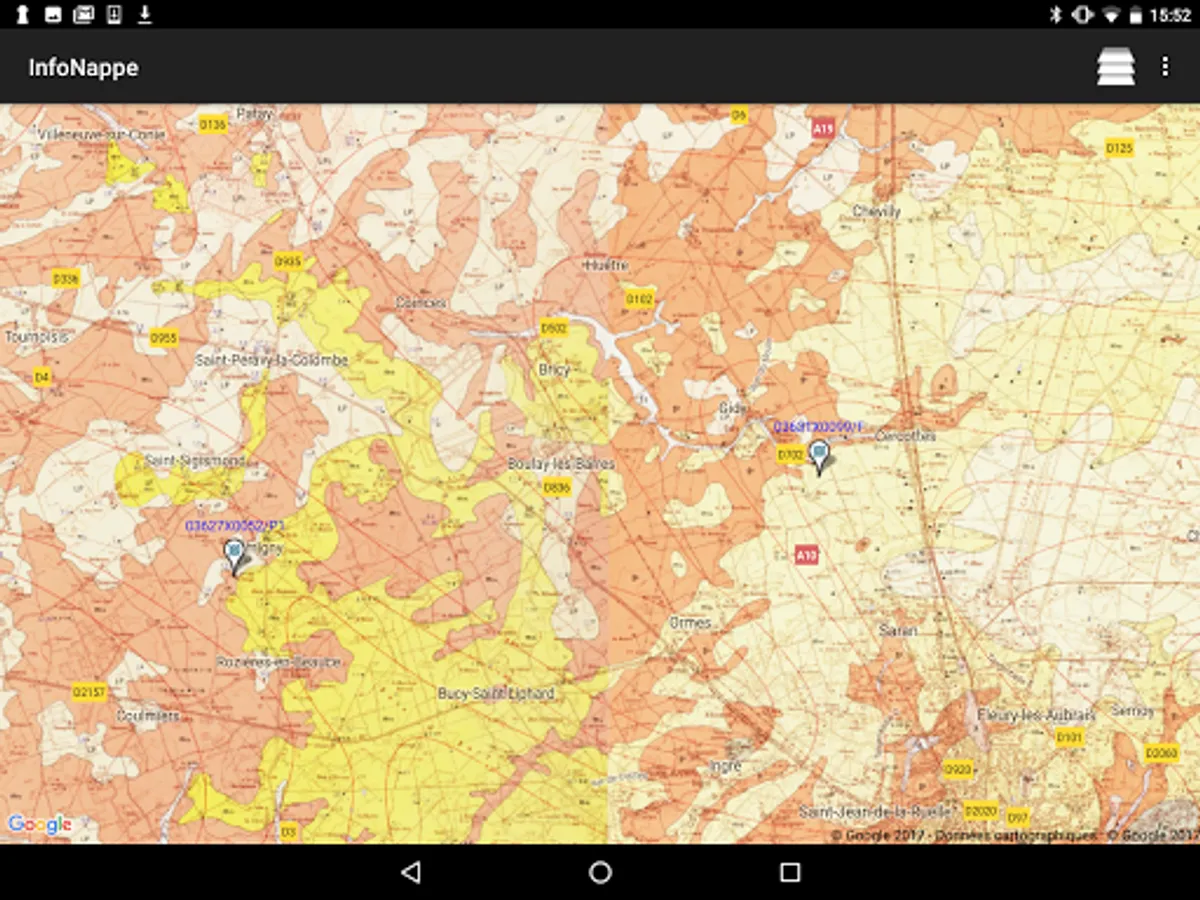
Task: Tap the D502 road badge
Action: coord(553,327)
